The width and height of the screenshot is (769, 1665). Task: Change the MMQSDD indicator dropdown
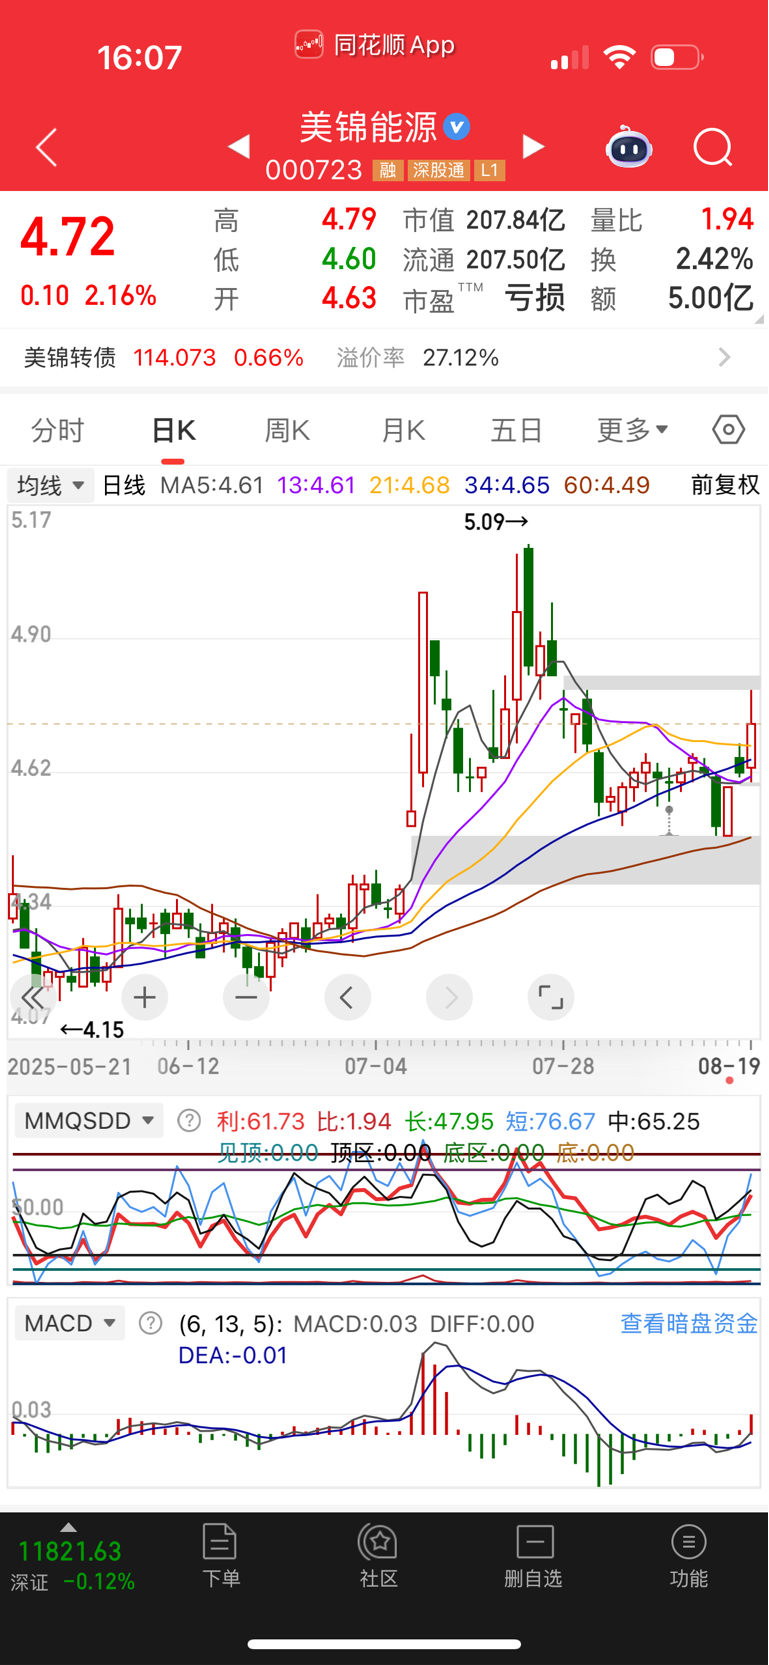(x=88, y=1121)
